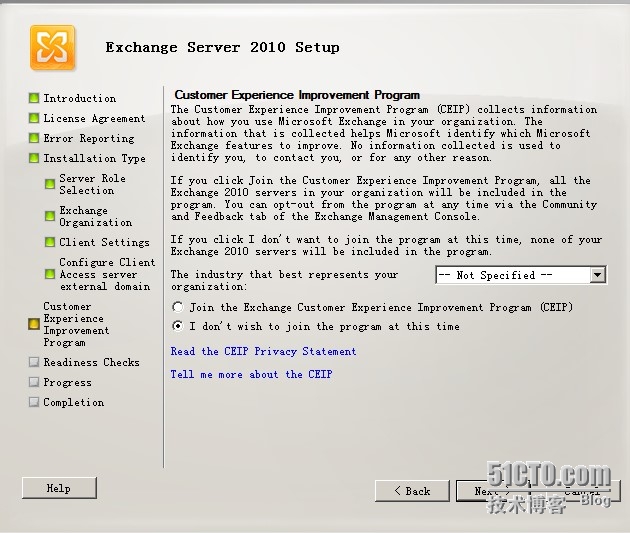The width and height of the screenshot is (630, 533).
Task: Select the Progress step label
Action: coord(67,382)
